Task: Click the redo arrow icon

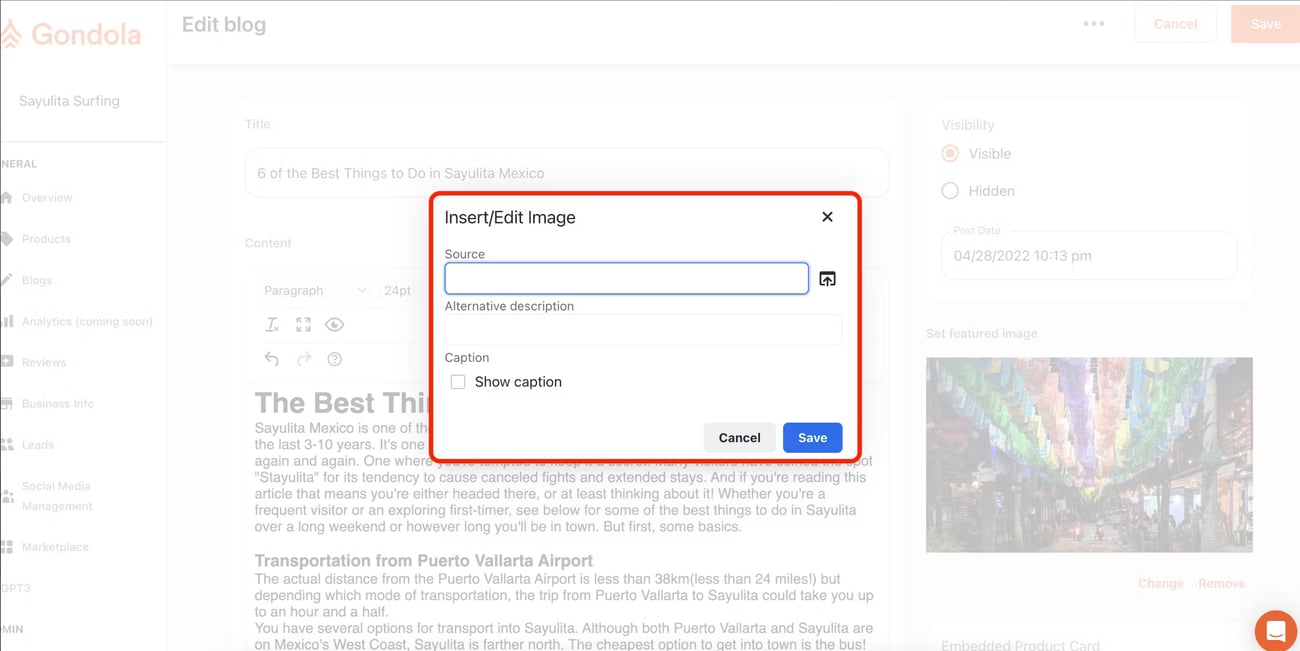Action: [x=304, y=359]
